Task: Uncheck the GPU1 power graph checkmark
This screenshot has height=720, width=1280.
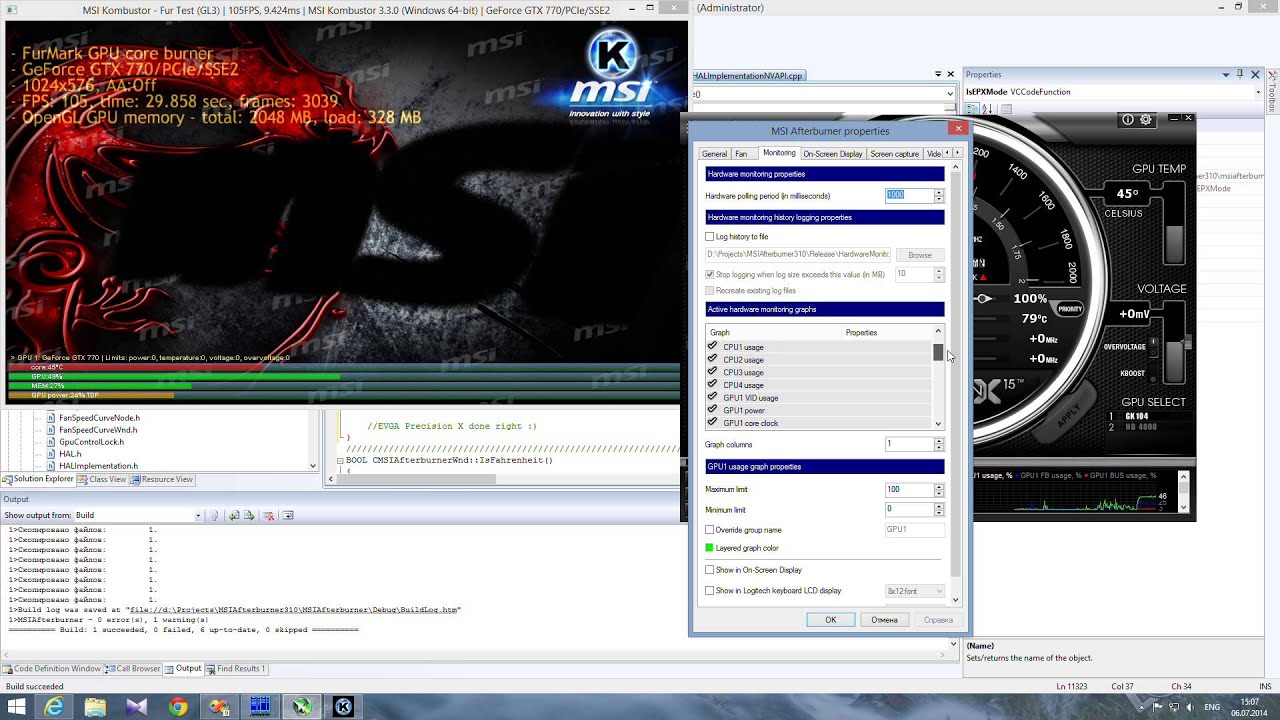Action: 713,410
